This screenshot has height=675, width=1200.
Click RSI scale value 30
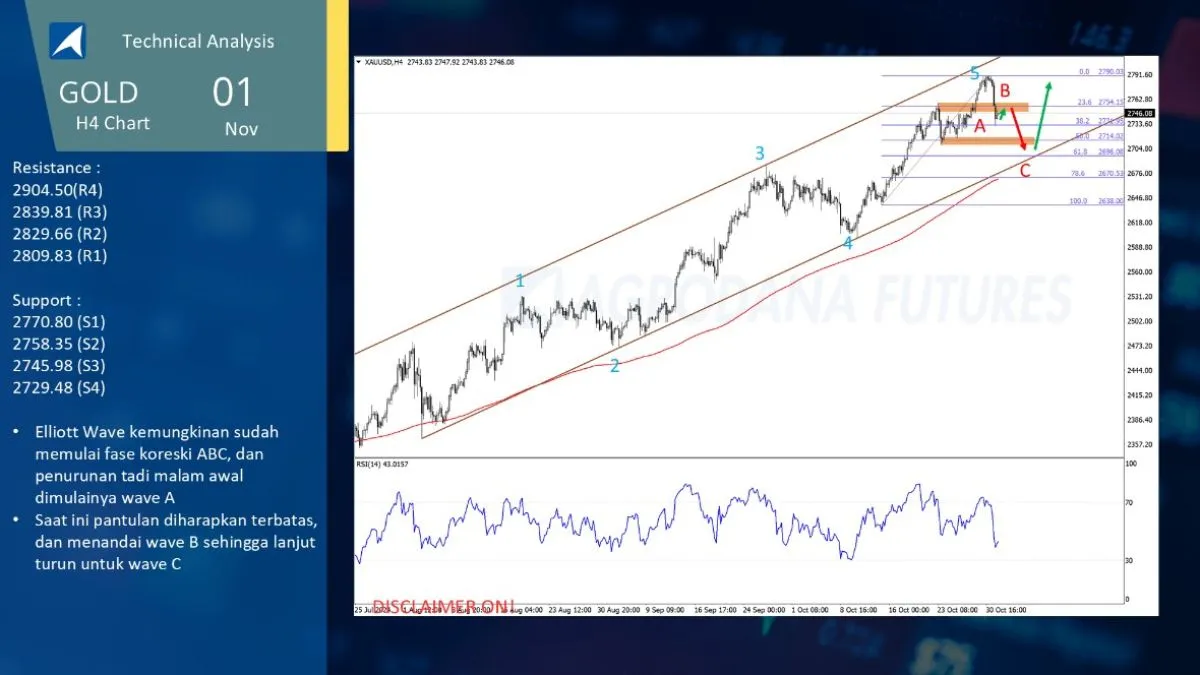point(1130,560)
